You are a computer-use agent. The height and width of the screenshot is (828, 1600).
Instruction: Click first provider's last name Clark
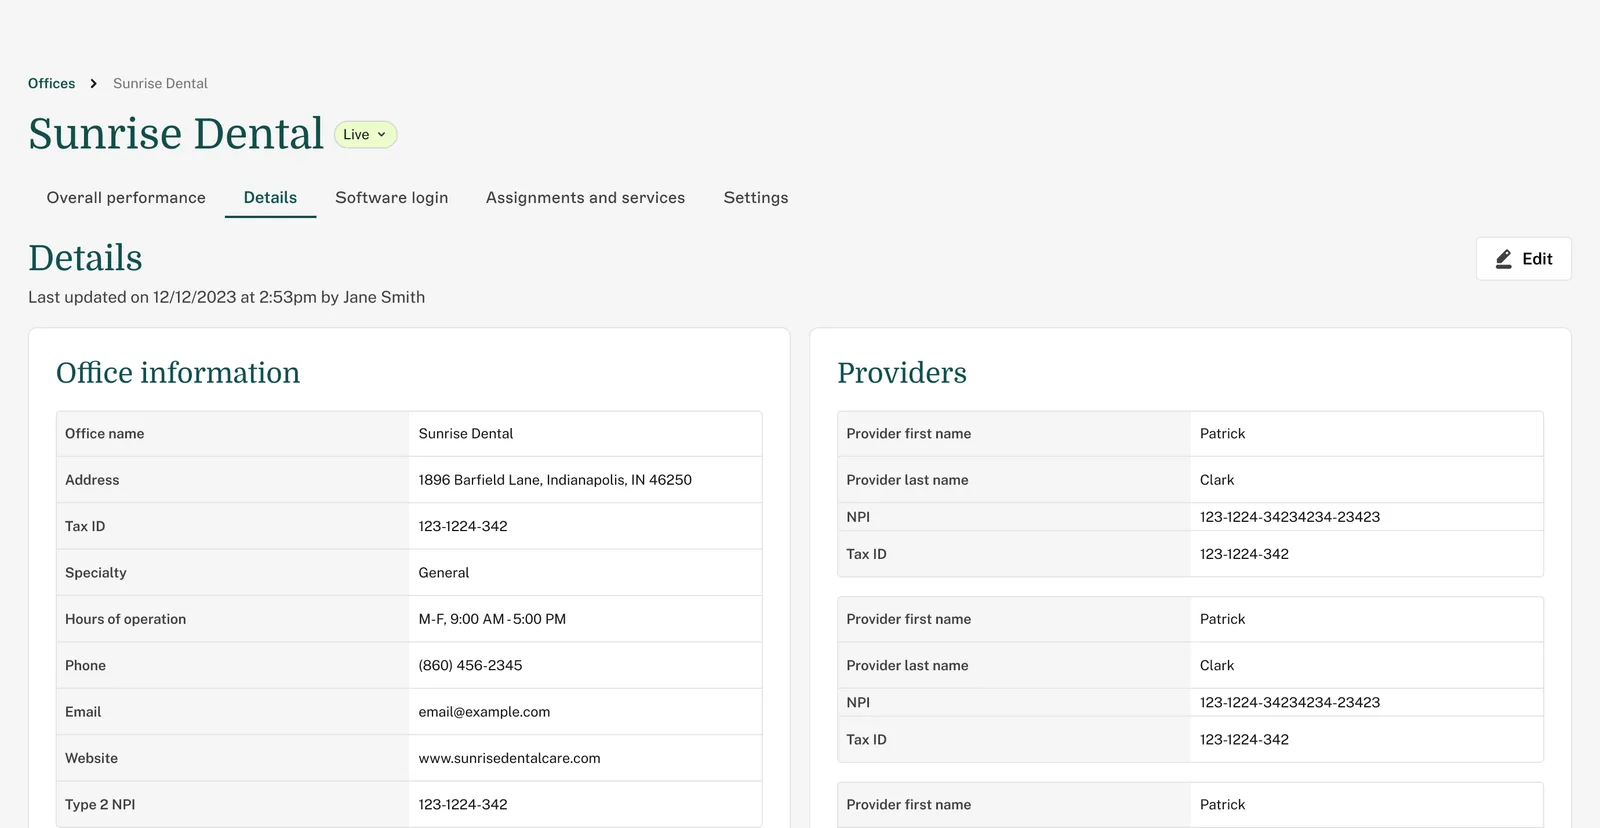[1217, 480]
